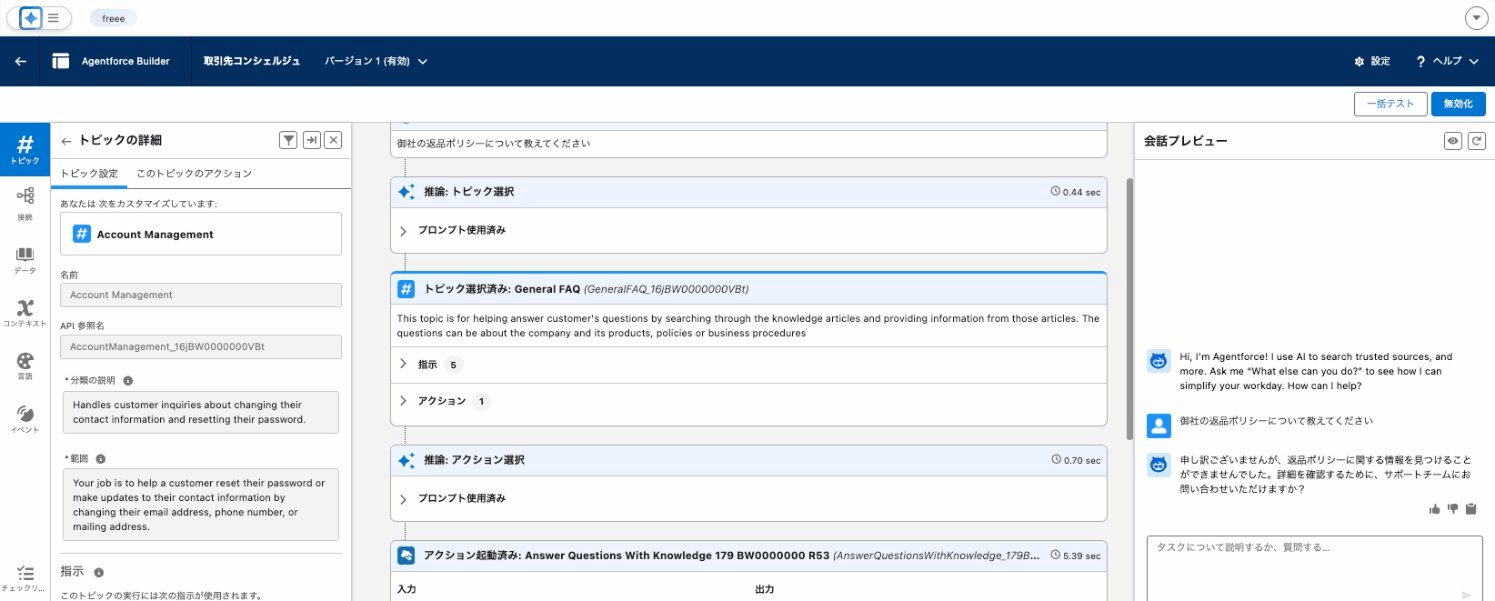Select the コンテキスト sidebar icon
The height and width of the screenshot is (601, 1495).
pyautogui.click(x=25, y=310)
